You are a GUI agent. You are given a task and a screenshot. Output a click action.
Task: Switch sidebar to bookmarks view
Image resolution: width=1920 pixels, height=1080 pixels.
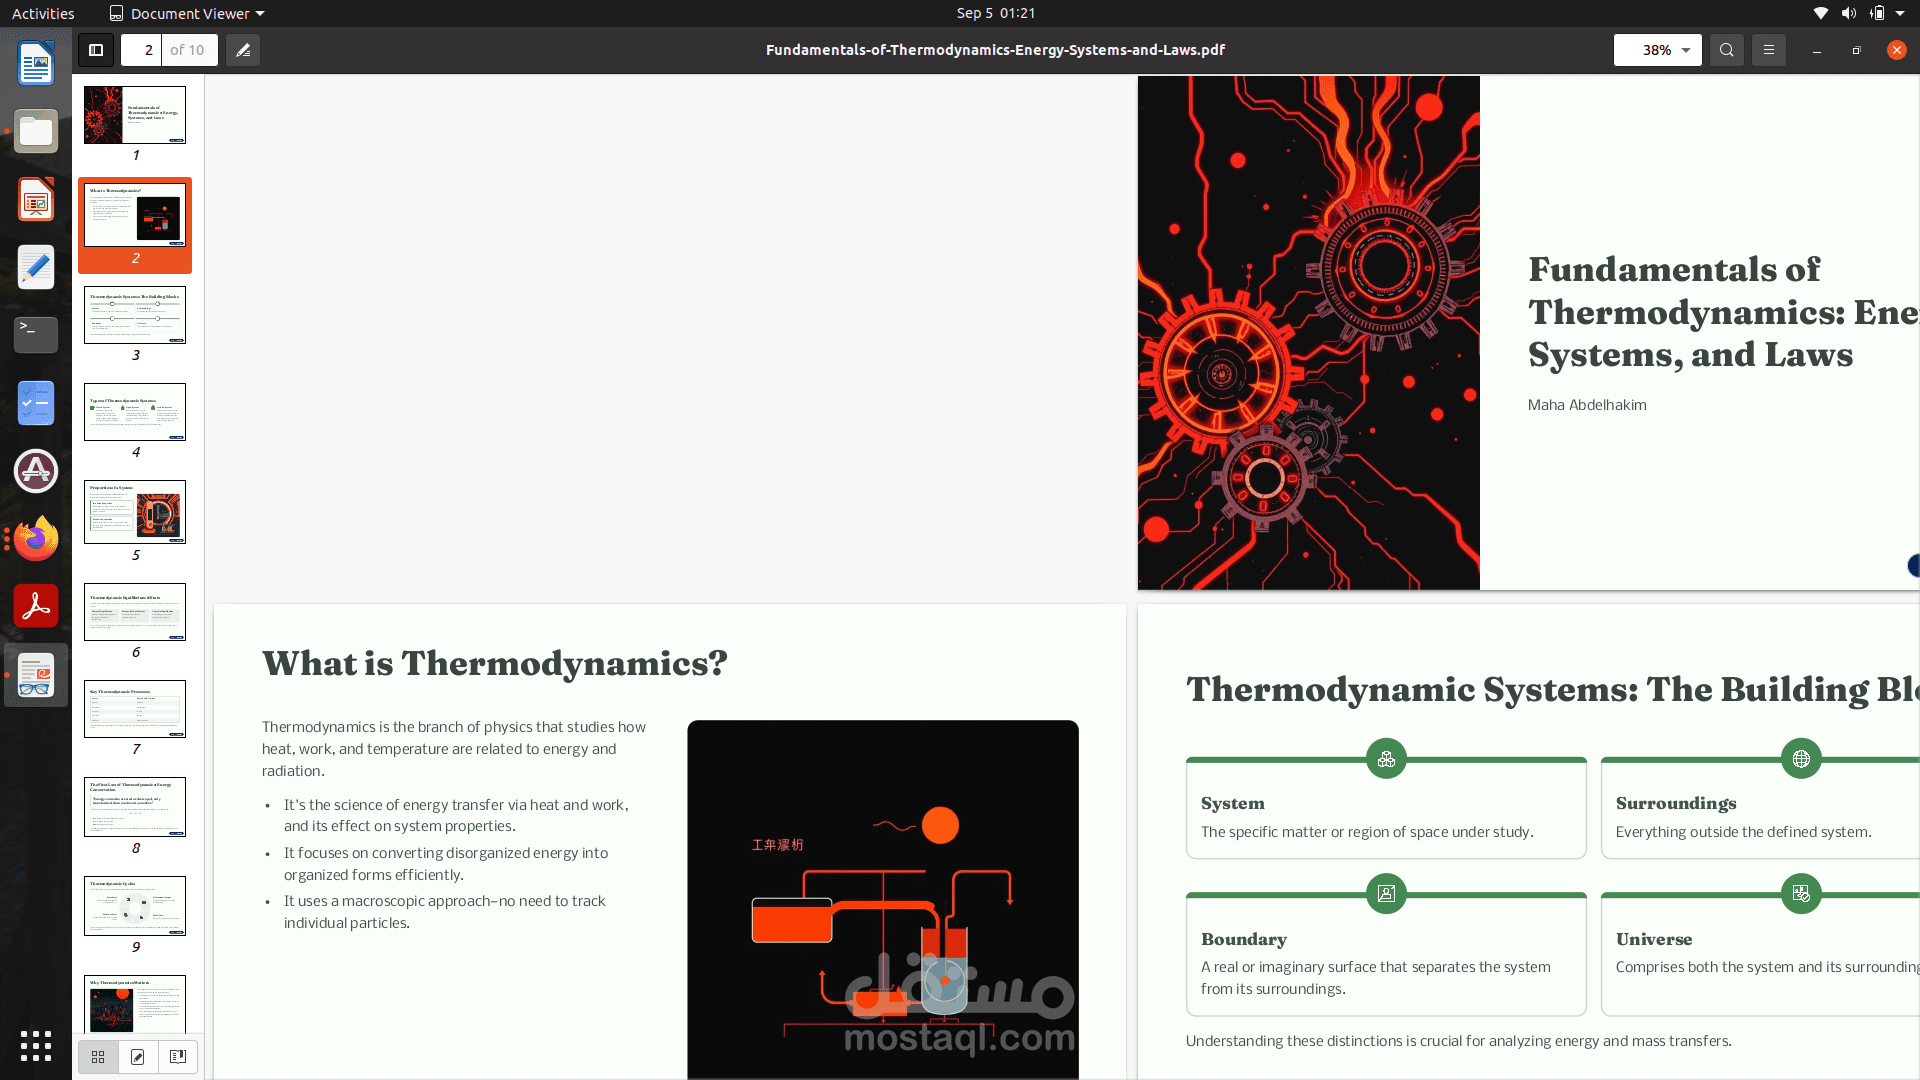(178, 1056)
